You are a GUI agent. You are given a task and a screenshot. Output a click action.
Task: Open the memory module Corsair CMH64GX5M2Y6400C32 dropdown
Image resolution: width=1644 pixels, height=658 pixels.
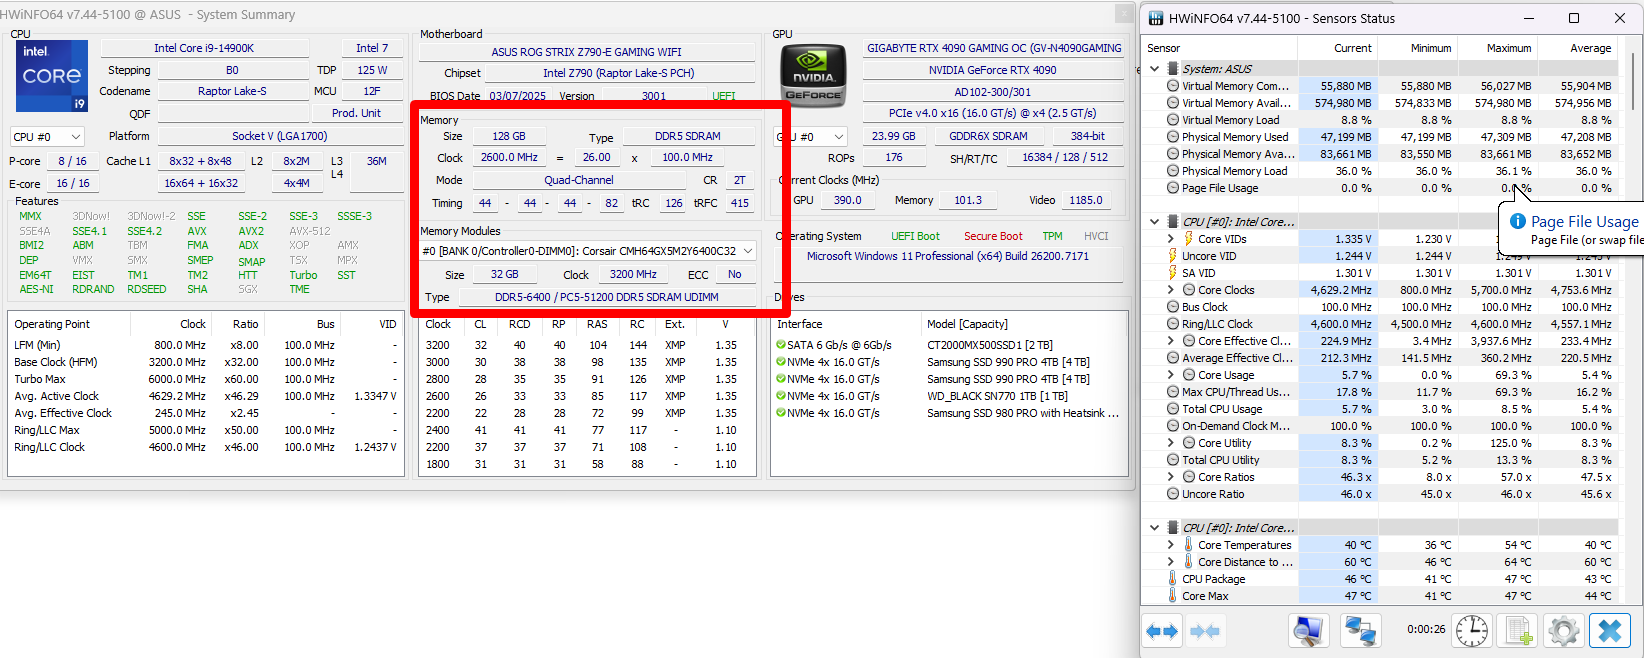click(x=588, y=251)
